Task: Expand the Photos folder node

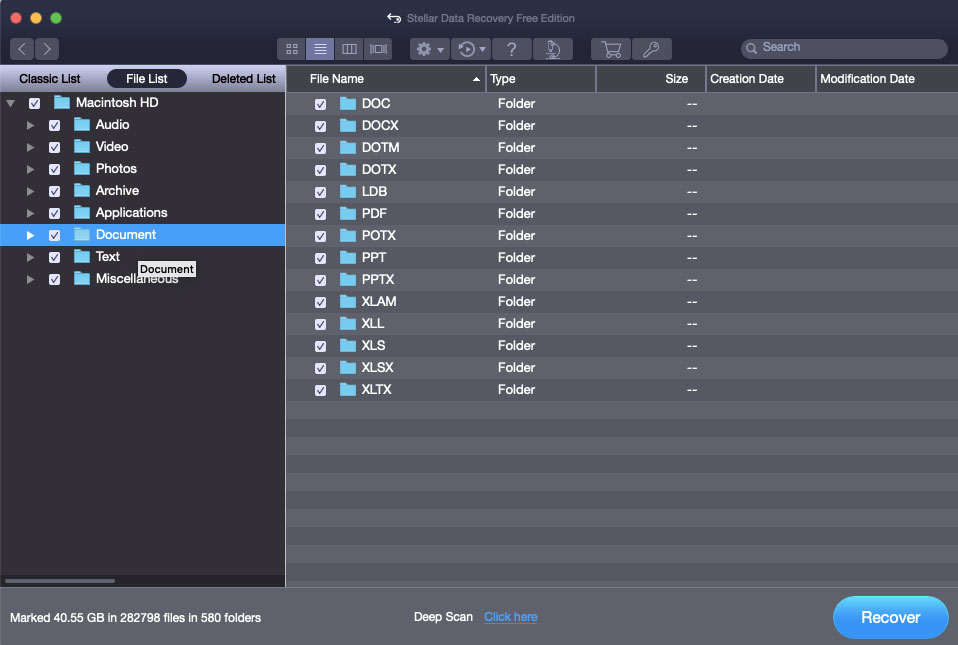Action: 30,169
